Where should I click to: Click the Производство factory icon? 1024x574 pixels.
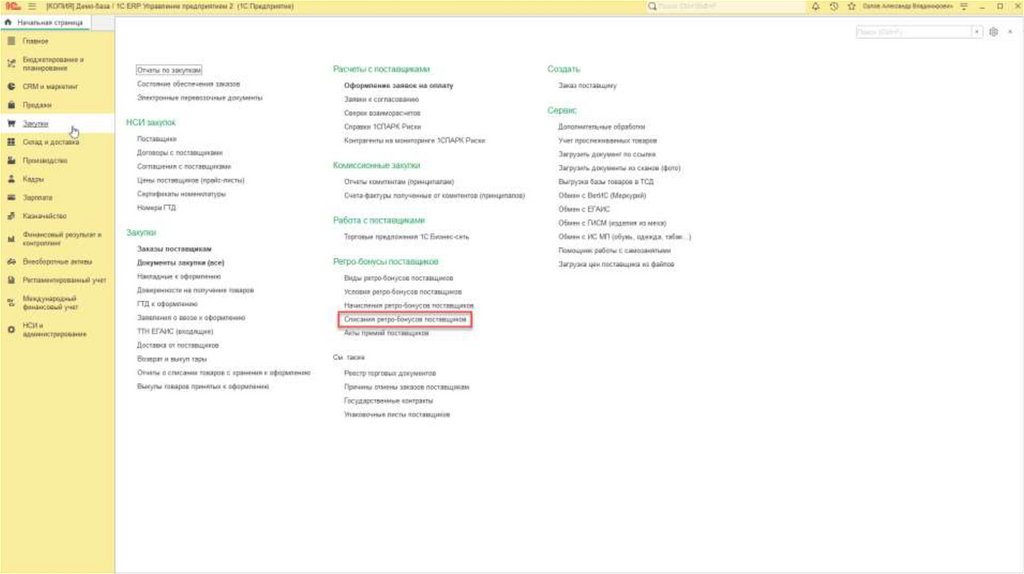click(x=11, y=160)
